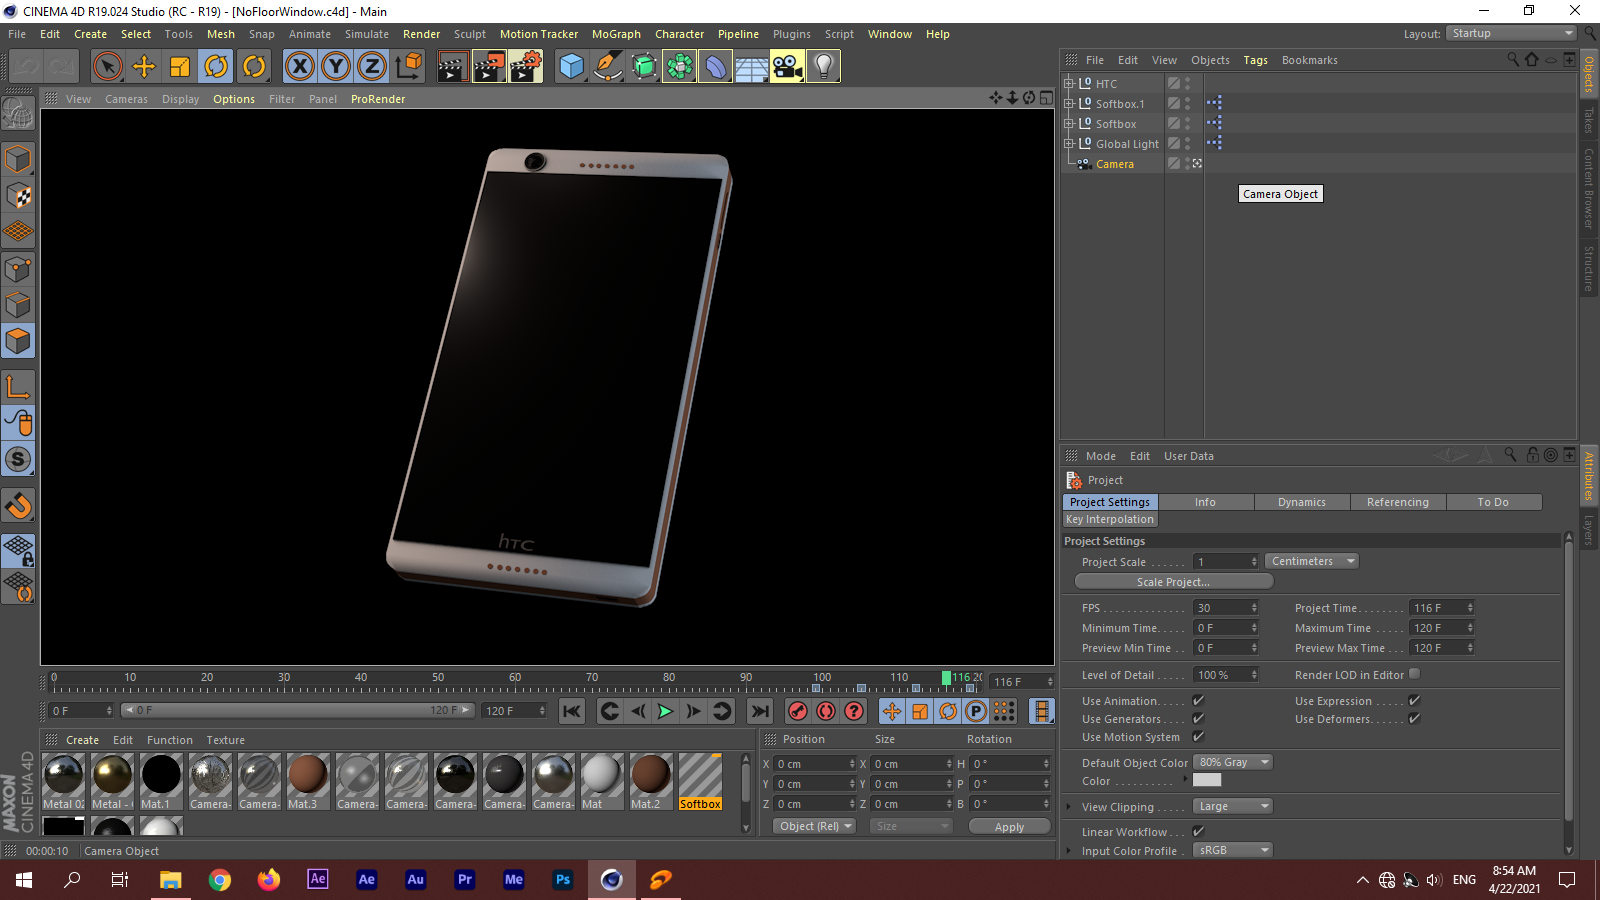Add a Camera object from toolbar
Screen dimensions: 1600x900
click(787, 67)
